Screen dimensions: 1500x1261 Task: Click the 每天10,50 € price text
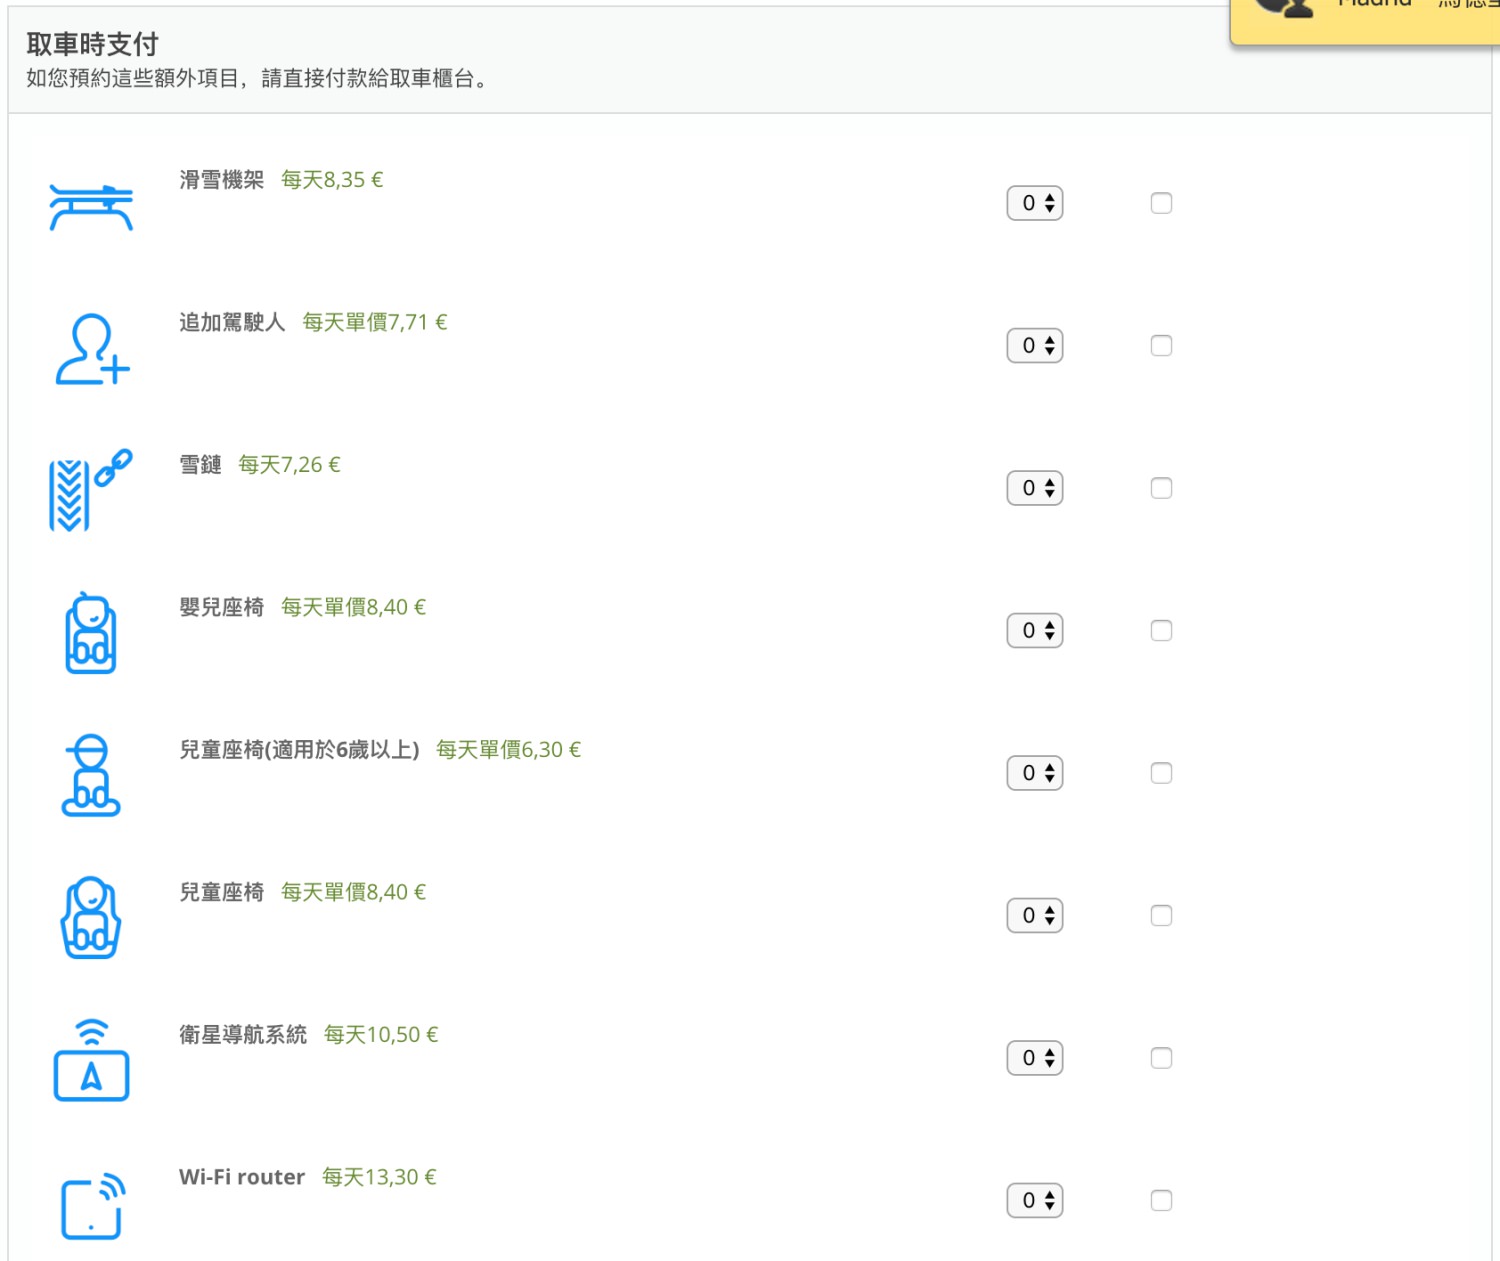[x=381, y=1035]
